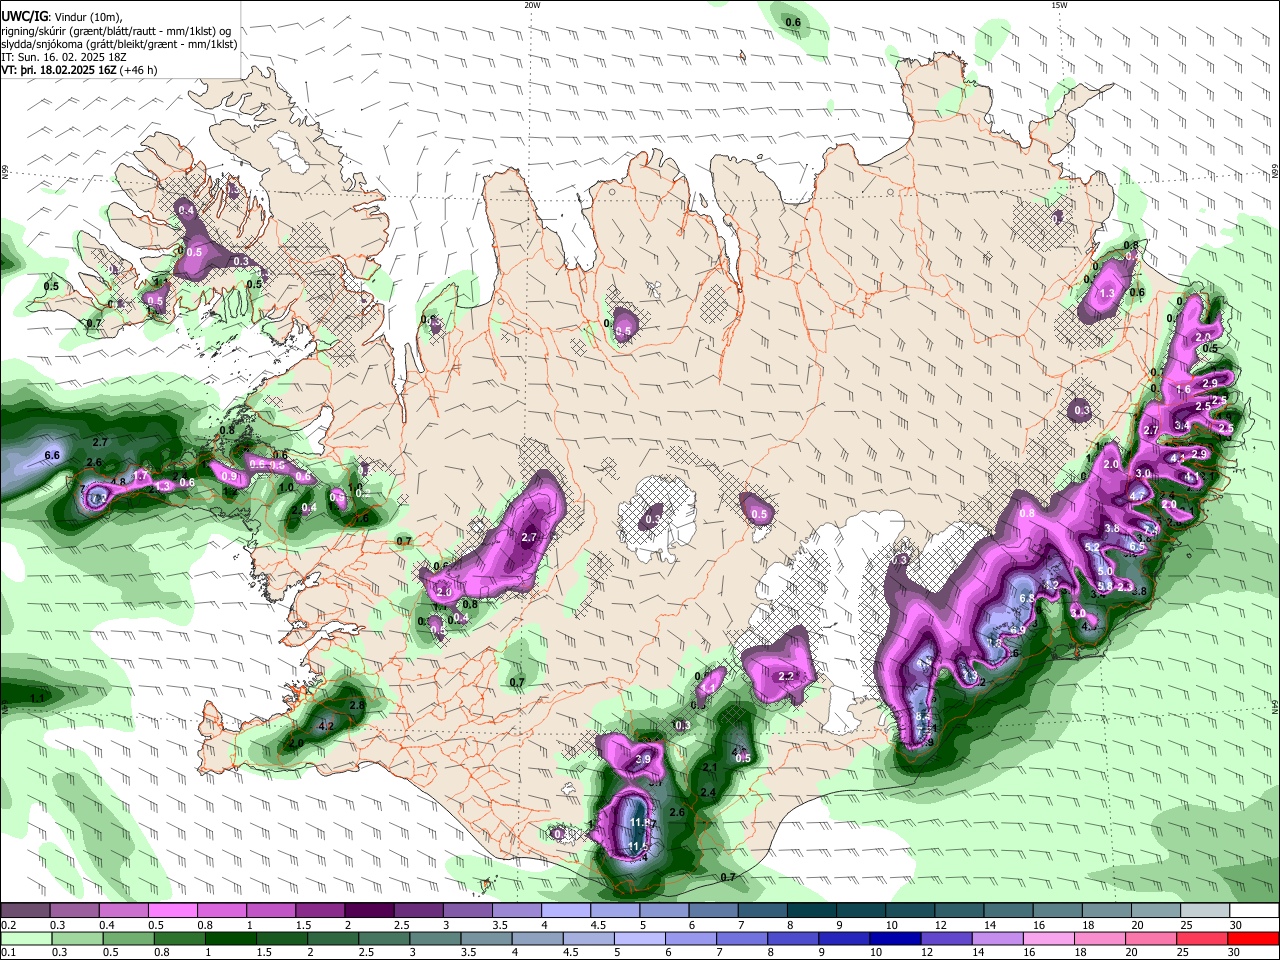Viewport: 1280px width, 960px height.
Task: Click the valid time 'VT: þri. 18.02.2025 16Z (+46 h)'
Action: tap(79, 70)
